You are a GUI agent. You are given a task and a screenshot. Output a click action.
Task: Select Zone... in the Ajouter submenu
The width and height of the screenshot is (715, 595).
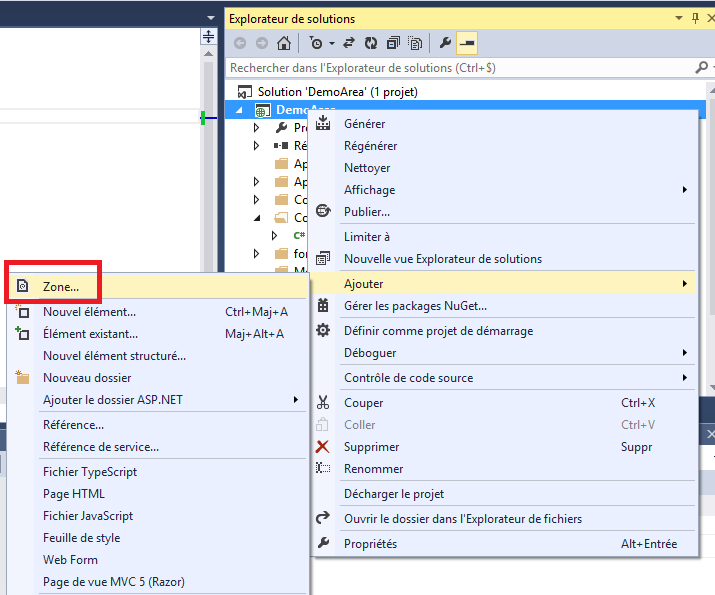(x=158, y=286)
